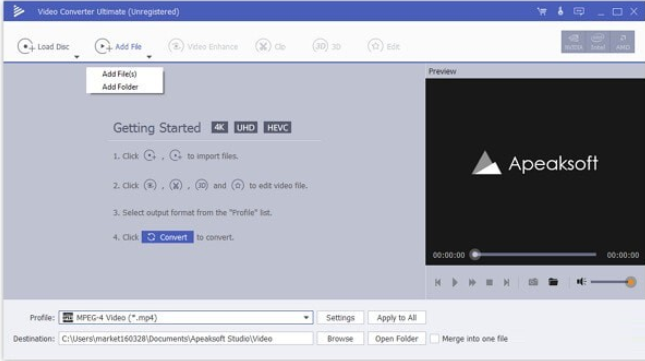Adjust the volume slider
This screenshot has width=645, height=361.
pos(613,282)
